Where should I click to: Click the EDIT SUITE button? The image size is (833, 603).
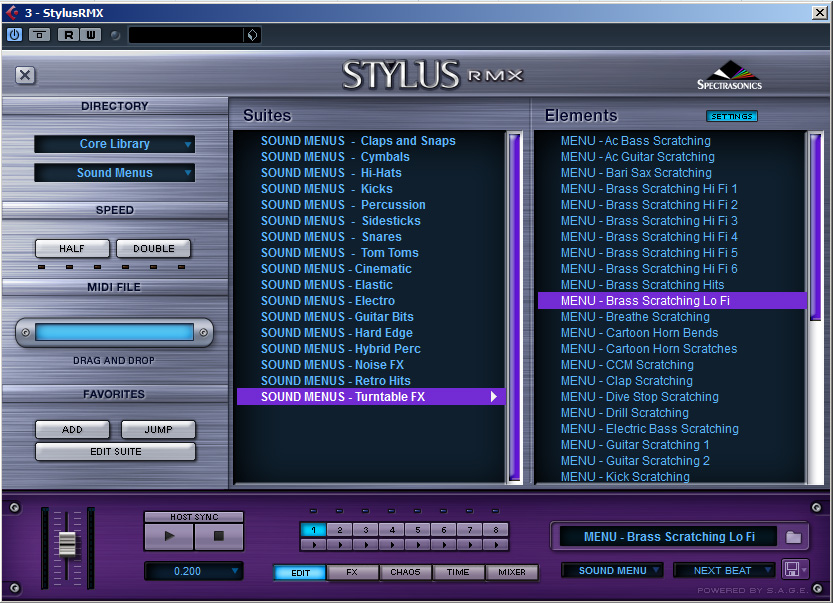pyautogui.click(x=115, y=452)
